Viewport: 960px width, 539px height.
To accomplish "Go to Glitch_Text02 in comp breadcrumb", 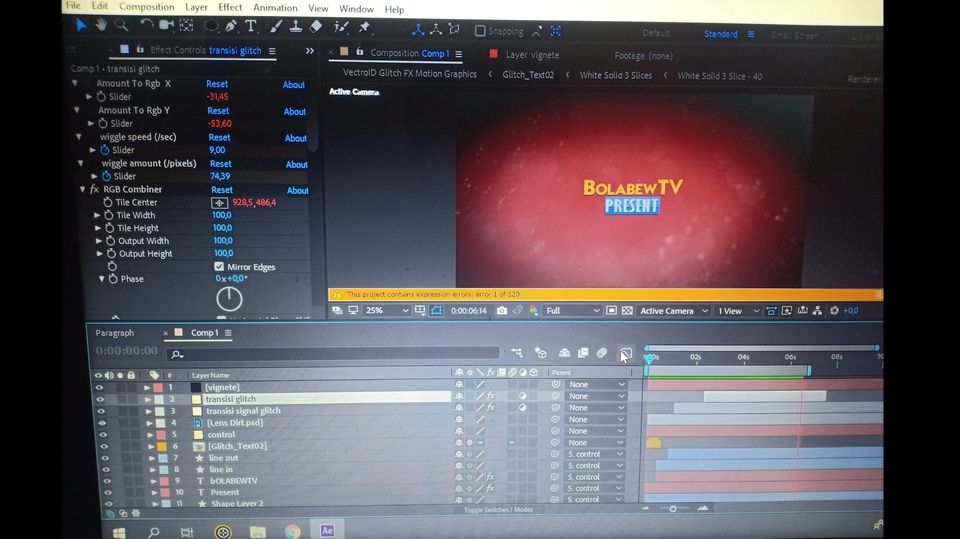I will pos(528,75).
